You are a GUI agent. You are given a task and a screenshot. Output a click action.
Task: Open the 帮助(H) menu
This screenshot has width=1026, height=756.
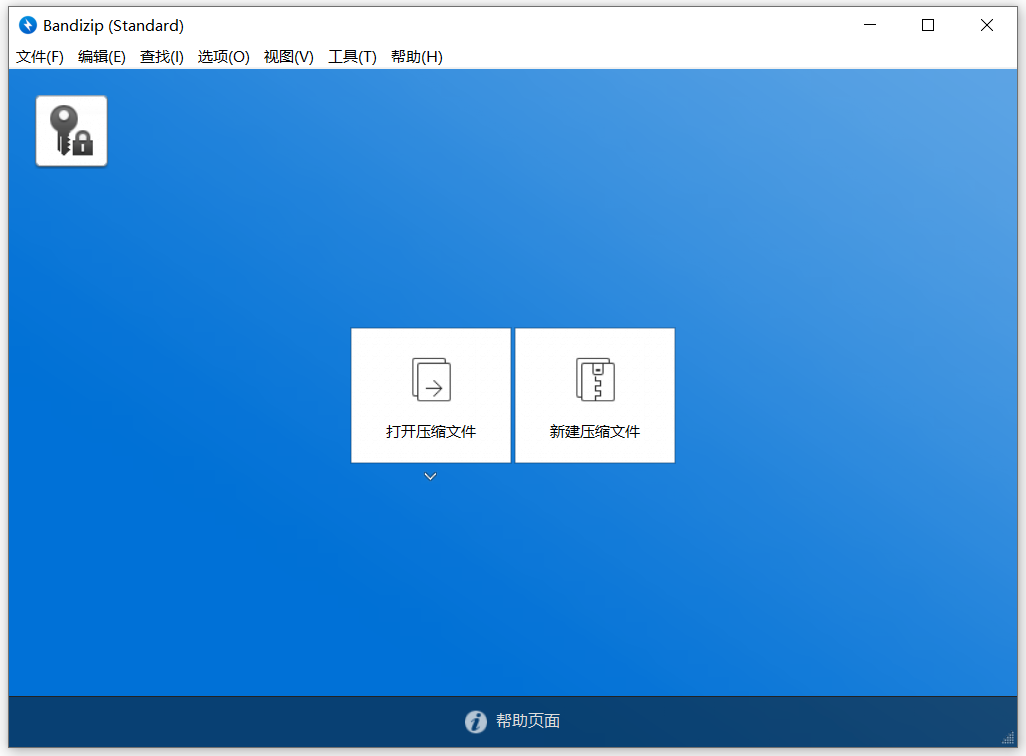pyautogui.click(x=417, y=57)
